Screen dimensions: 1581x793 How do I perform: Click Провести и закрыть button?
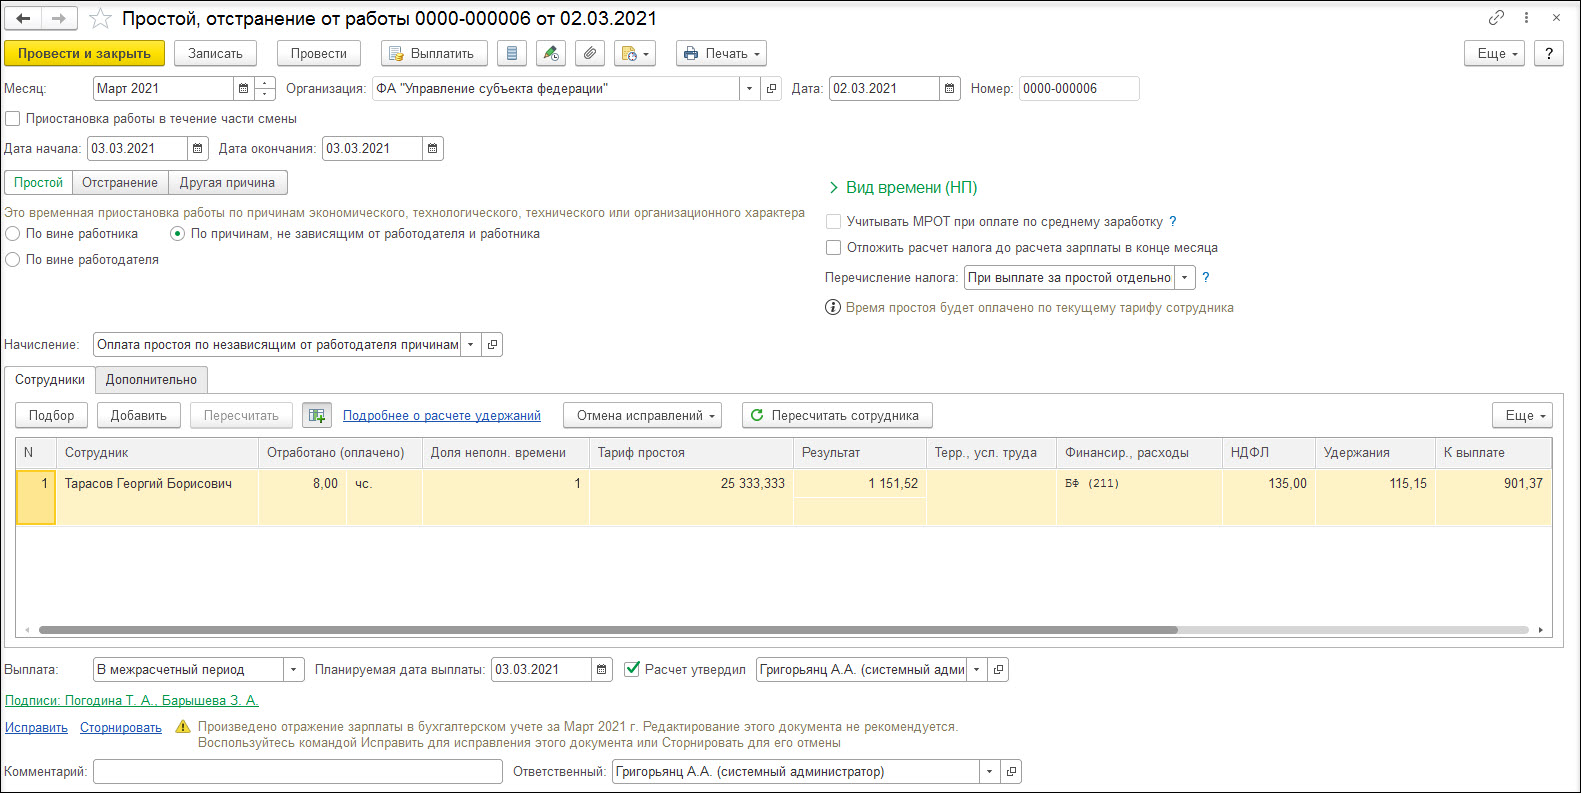pos(84,54)
